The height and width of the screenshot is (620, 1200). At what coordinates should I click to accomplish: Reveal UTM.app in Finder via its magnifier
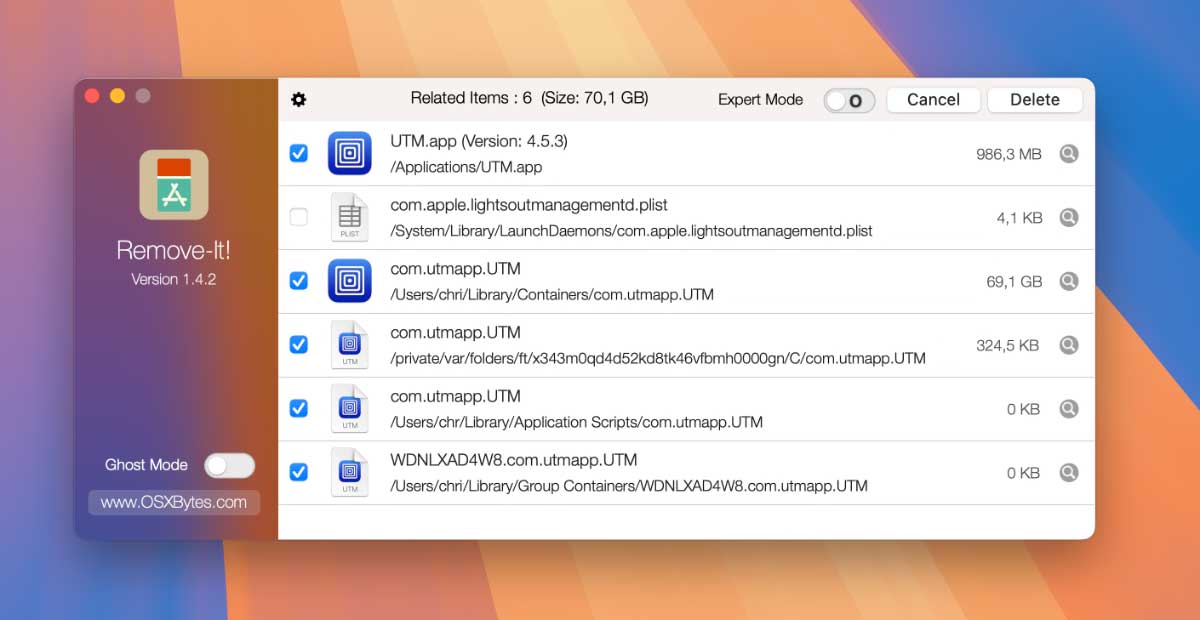pos(1069,154)
